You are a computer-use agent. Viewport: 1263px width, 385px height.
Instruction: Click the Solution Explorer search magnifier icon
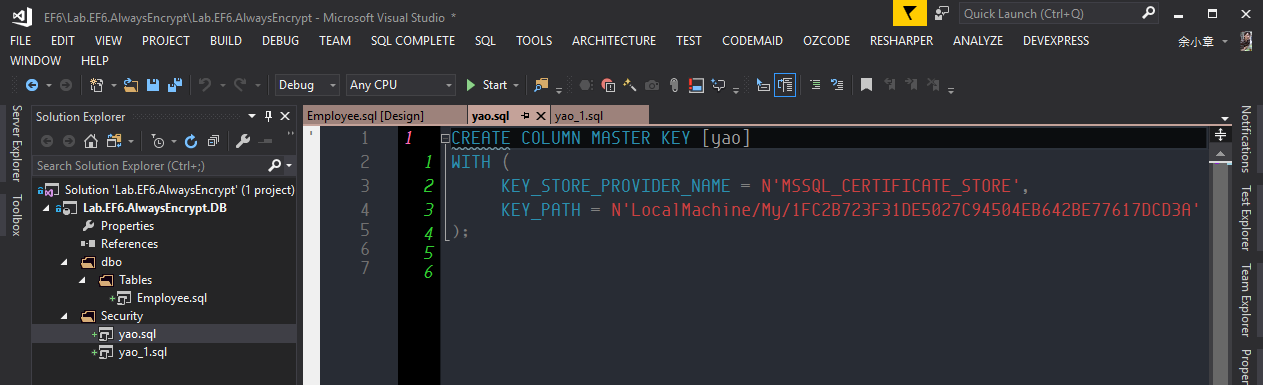coord(275,165)
